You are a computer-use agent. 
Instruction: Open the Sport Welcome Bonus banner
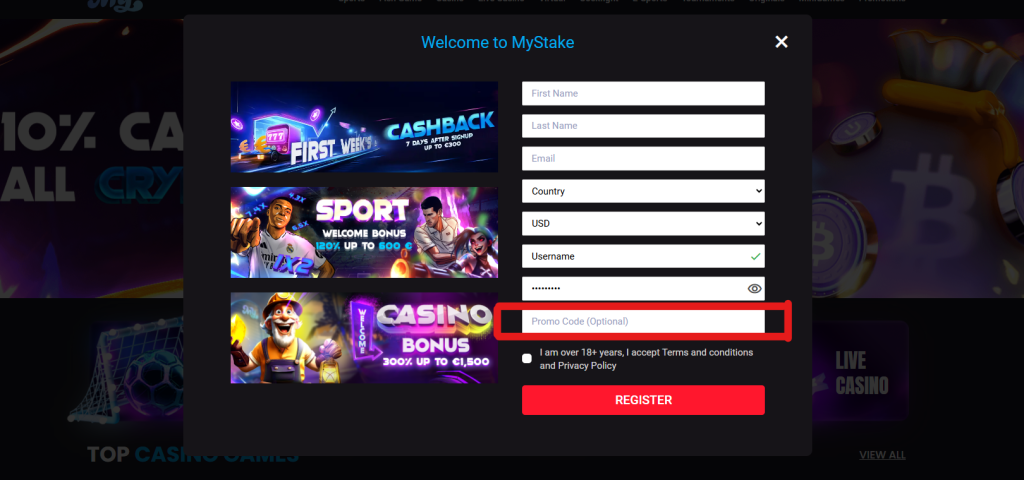click(x=364, y=232)
